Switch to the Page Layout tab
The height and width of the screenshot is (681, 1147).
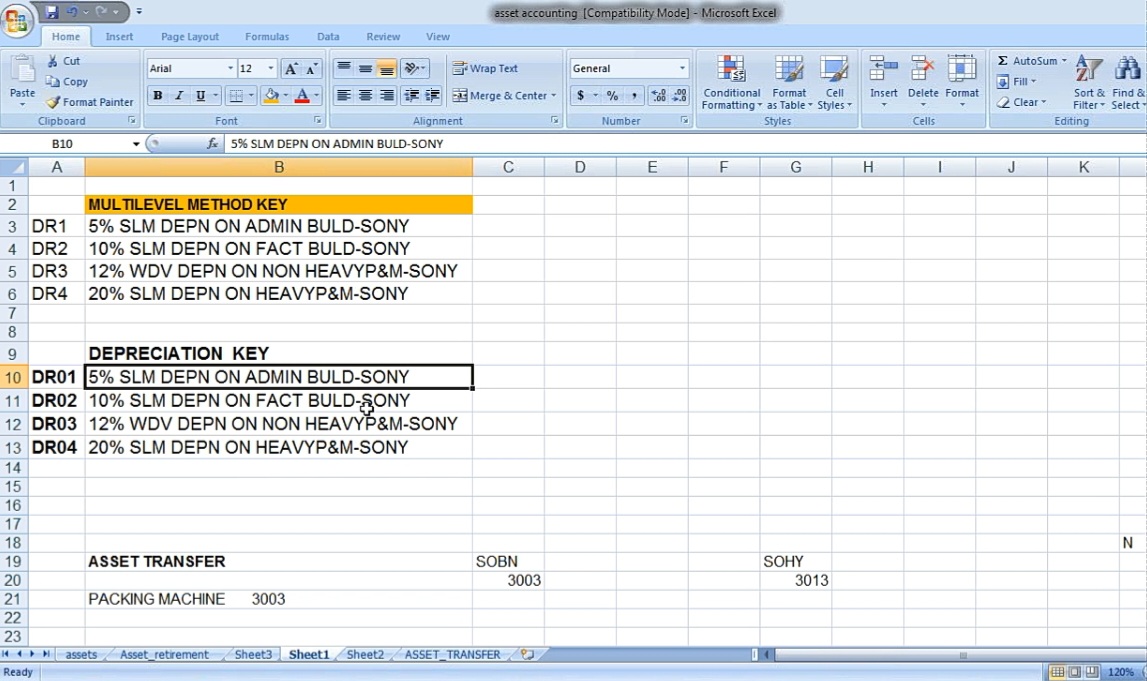coord(189,37)
